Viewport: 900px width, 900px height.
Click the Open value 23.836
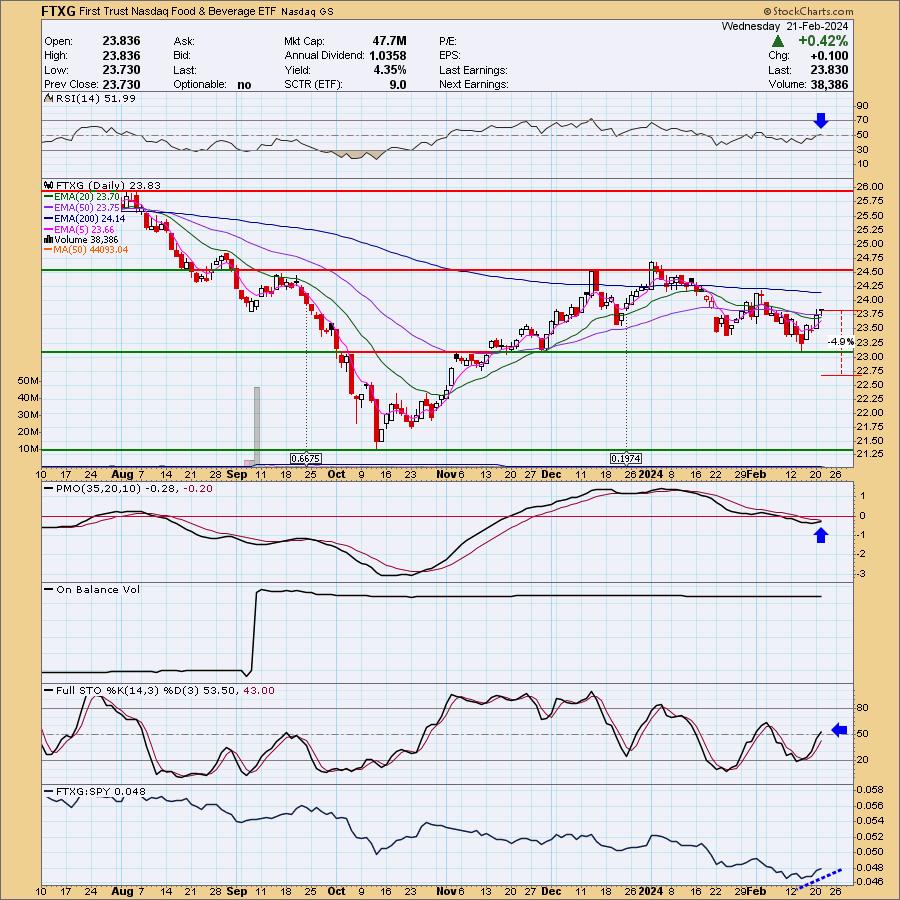121,41
